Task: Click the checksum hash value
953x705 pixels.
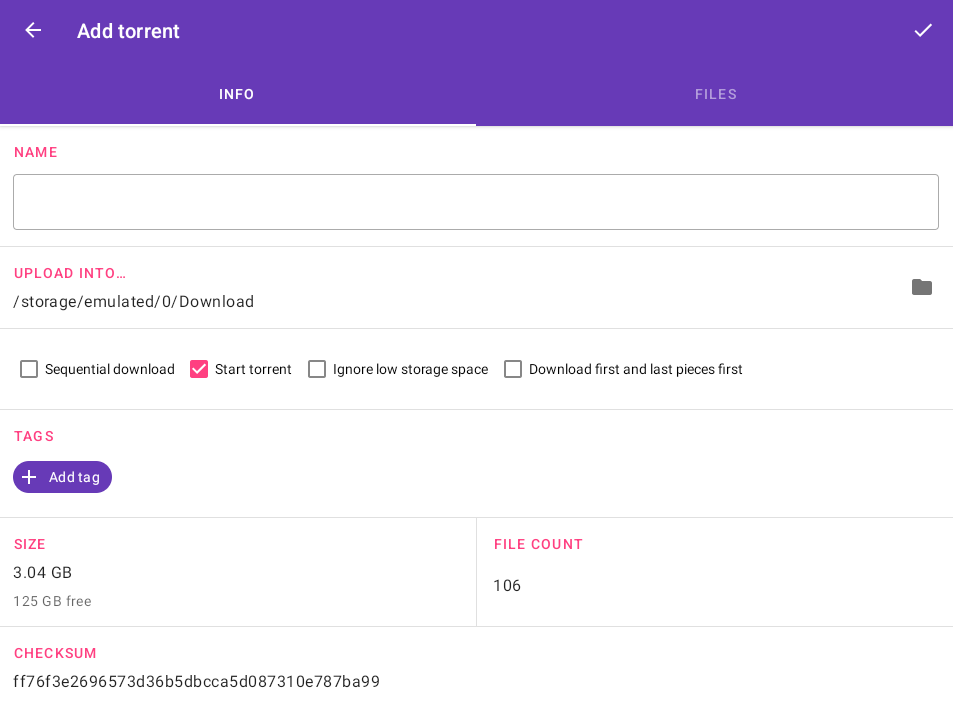Action: click(197, 682)
